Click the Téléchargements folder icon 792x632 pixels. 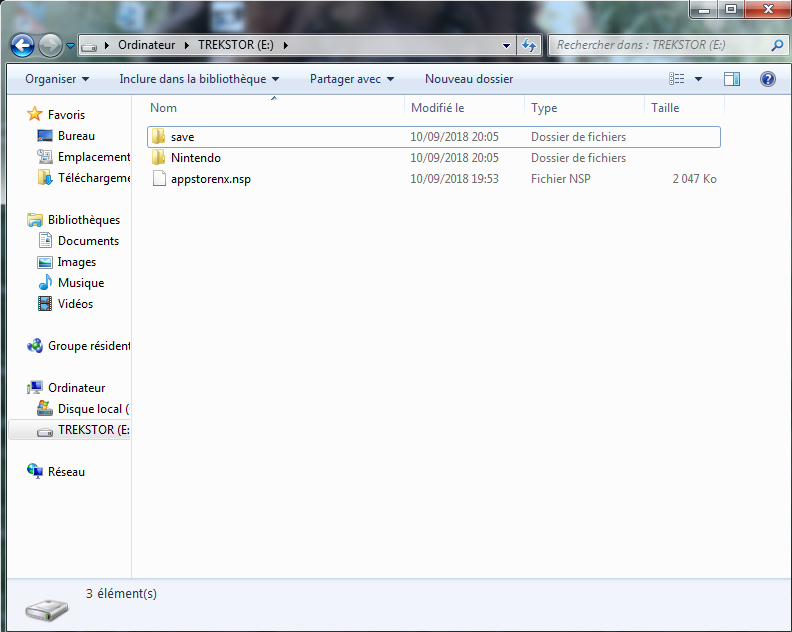(x=44, y=177)
